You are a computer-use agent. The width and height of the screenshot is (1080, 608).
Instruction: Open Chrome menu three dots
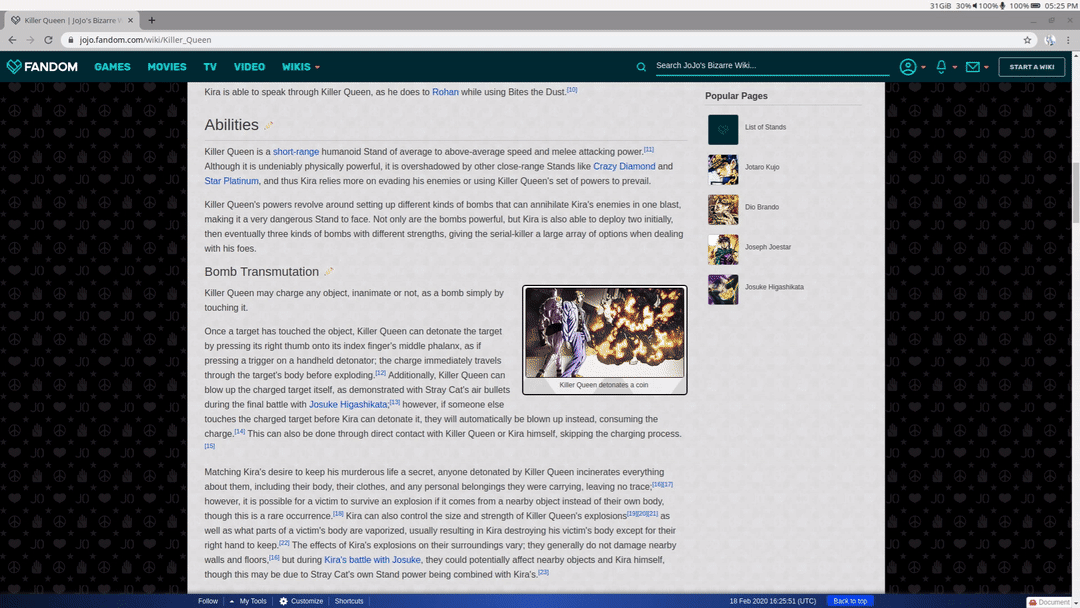tap(1068, 40)
